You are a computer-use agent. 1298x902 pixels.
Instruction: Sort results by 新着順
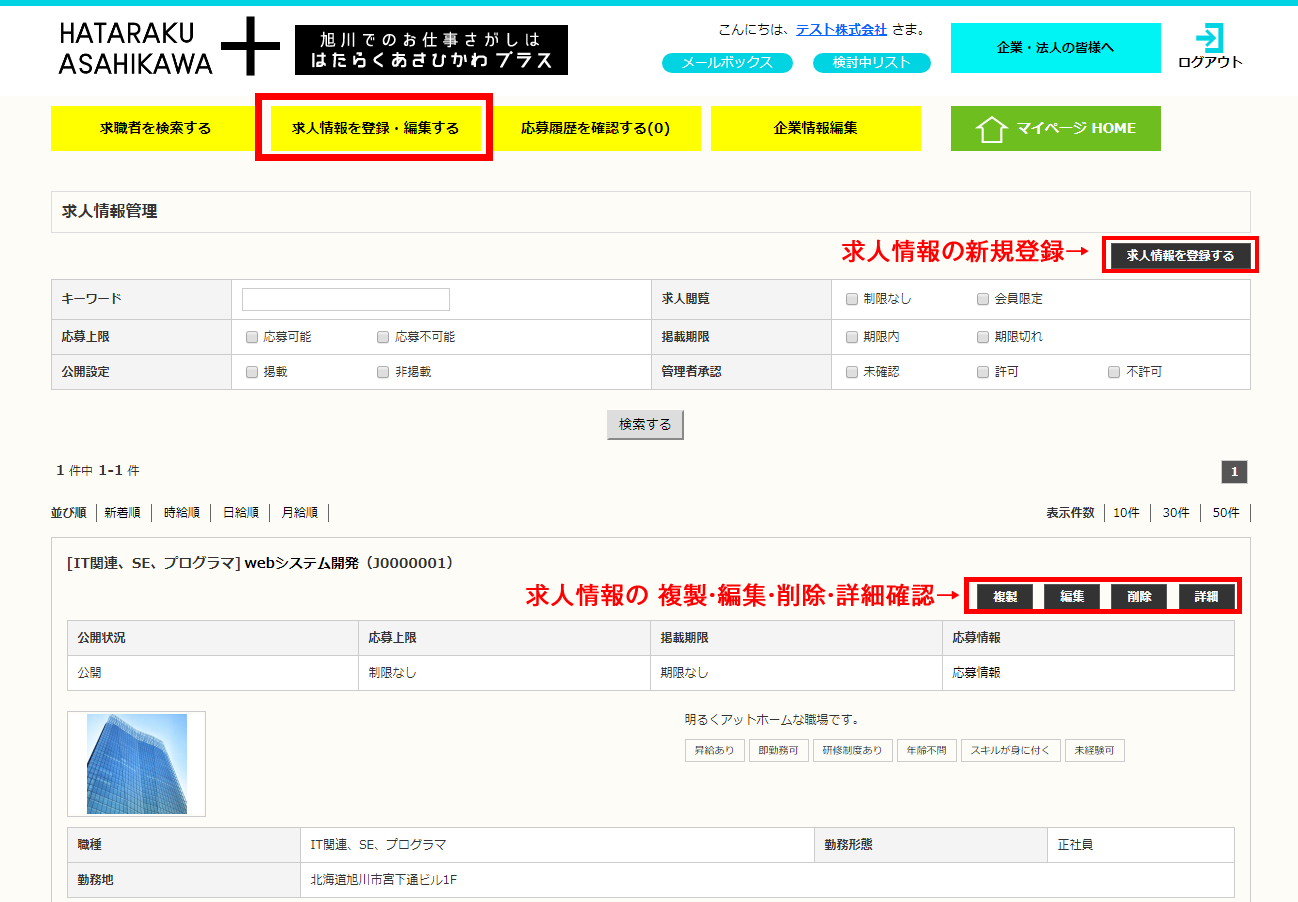122,513
